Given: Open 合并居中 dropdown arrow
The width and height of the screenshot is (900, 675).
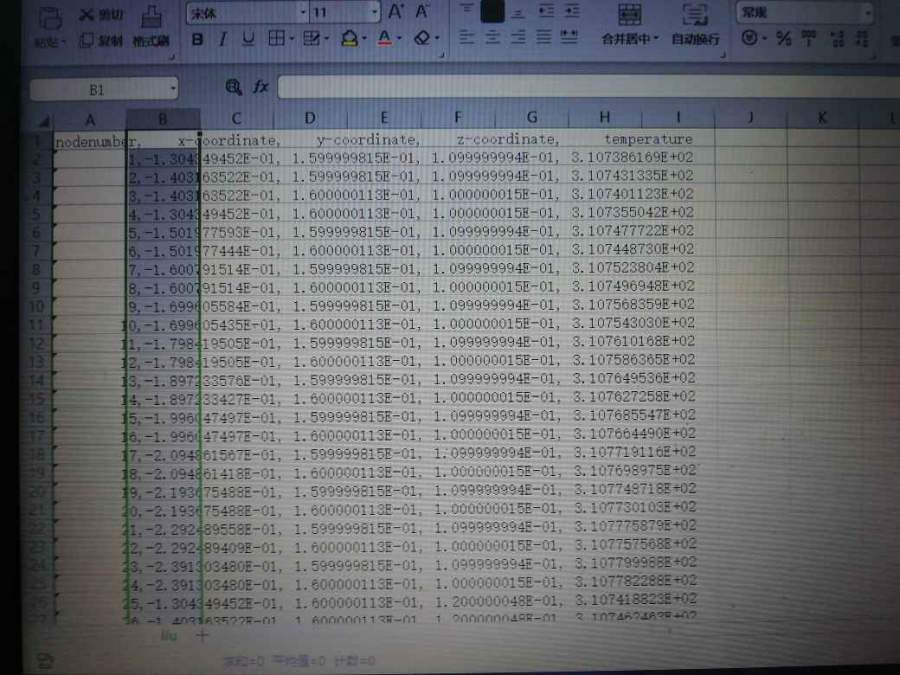Looking at the screenshot, I should (656, 40).
